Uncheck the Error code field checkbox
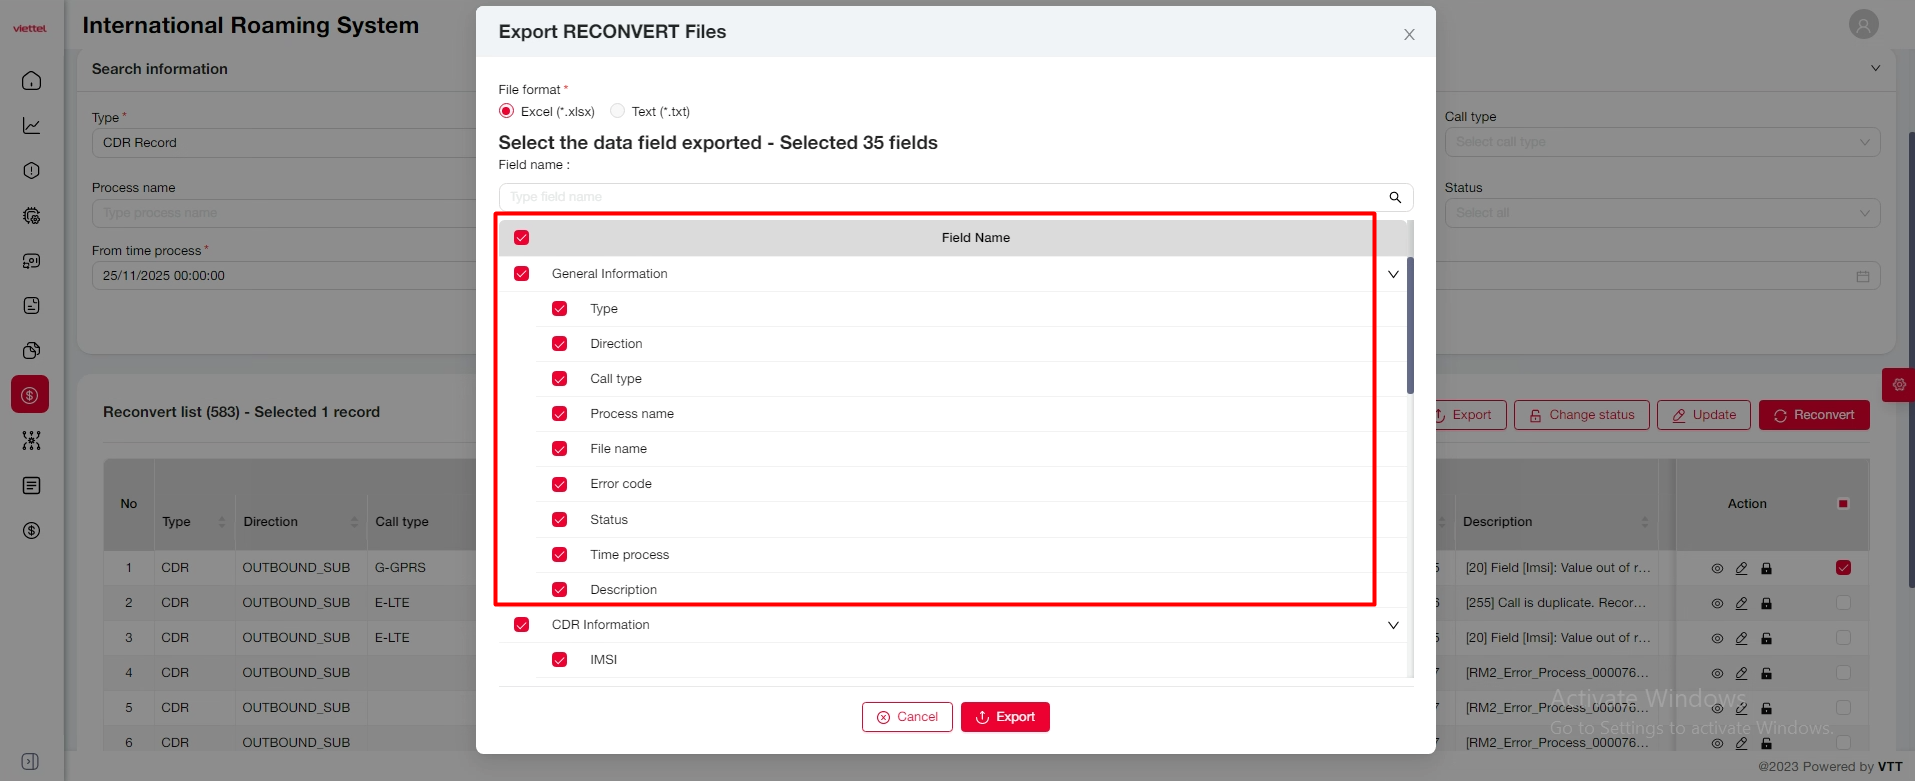 560,484
